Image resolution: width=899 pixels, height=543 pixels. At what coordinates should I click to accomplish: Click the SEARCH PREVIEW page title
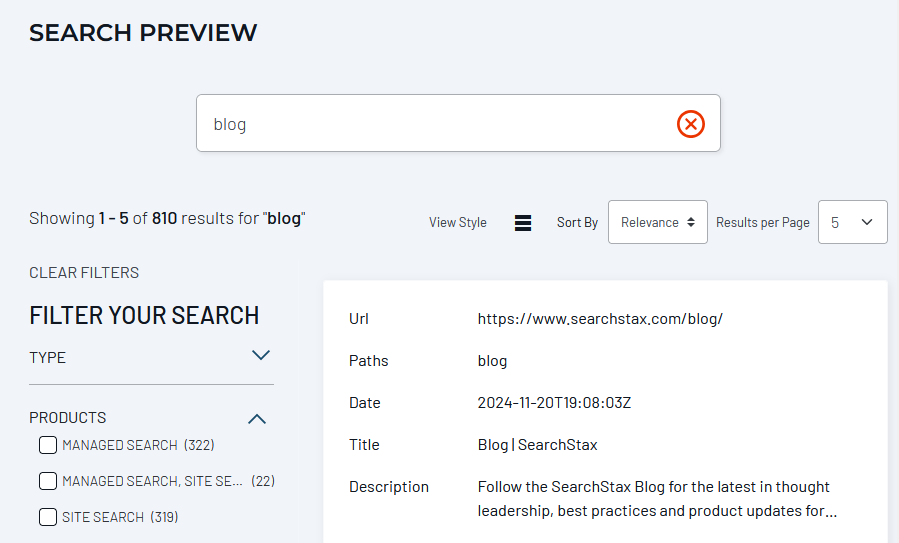coord(143,33)
